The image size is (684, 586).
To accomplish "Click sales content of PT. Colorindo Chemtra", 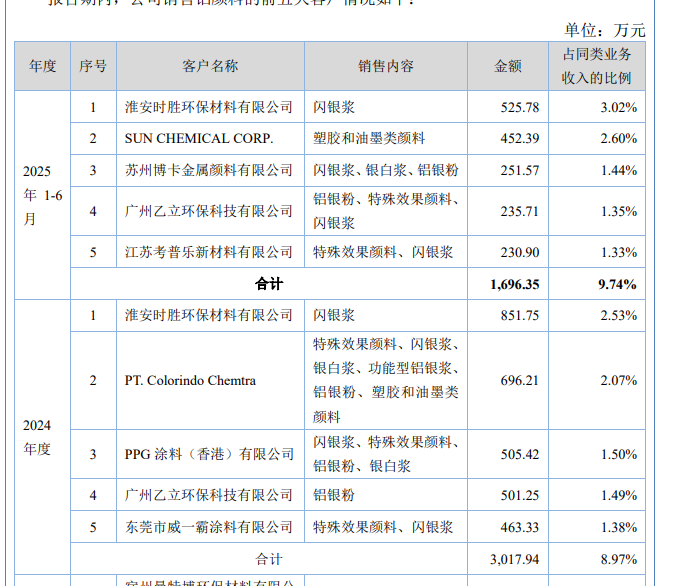I will point(386,380).
